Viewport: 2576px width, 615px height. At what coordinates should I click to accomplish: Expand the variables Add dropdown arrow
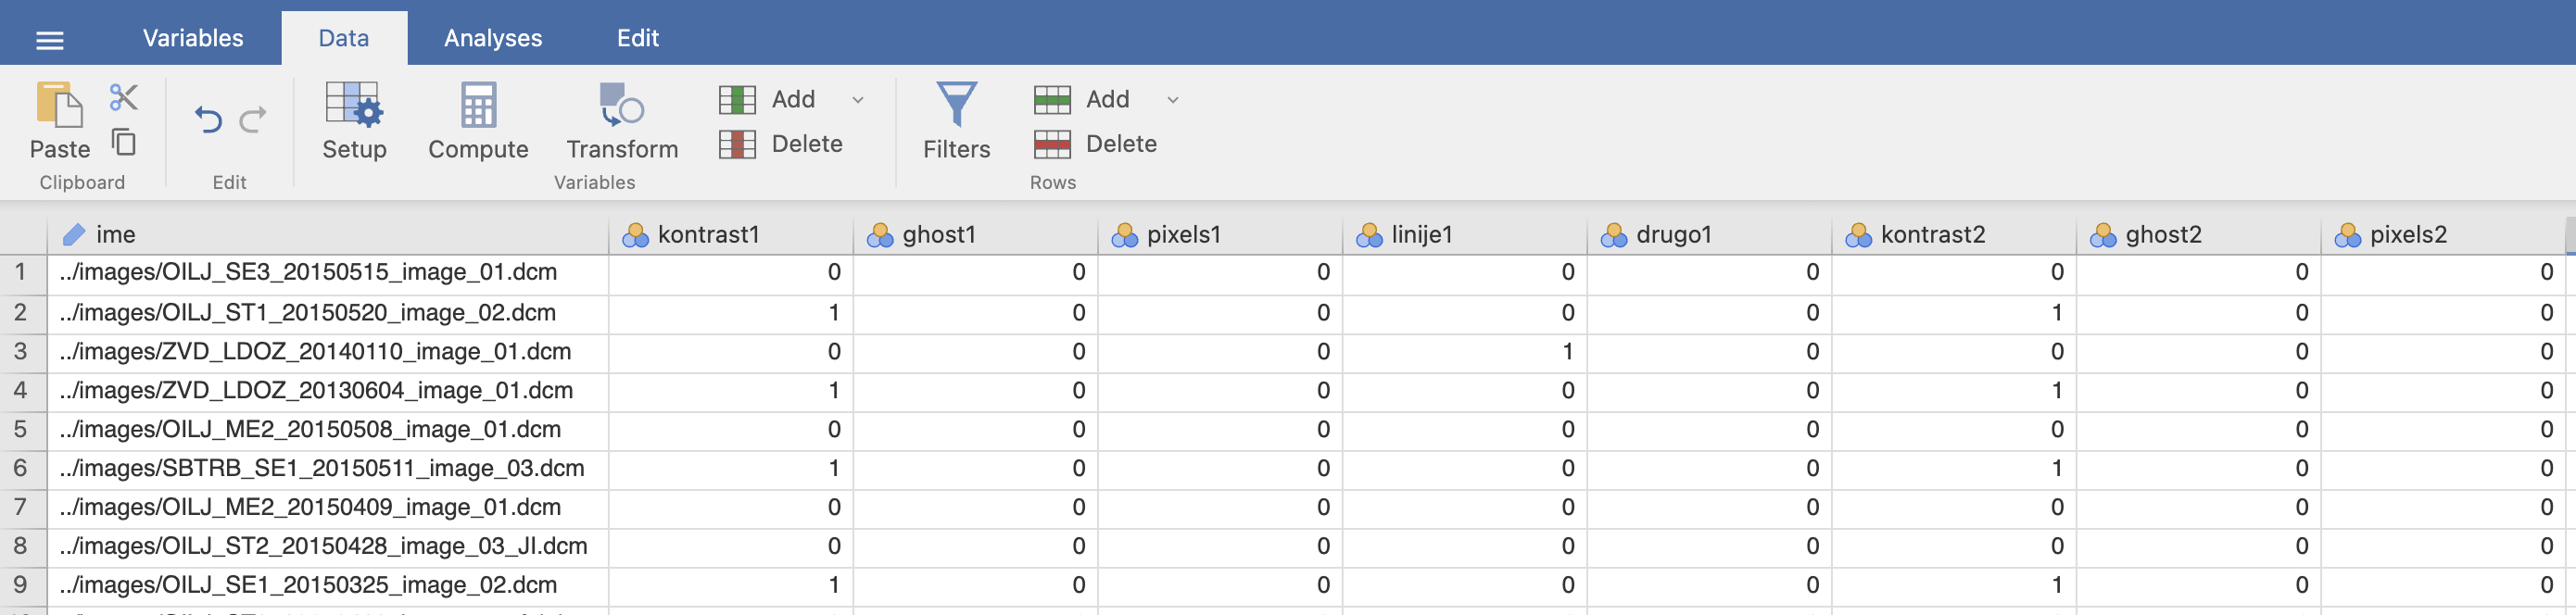pyautogui.click(x=858, y=100)
